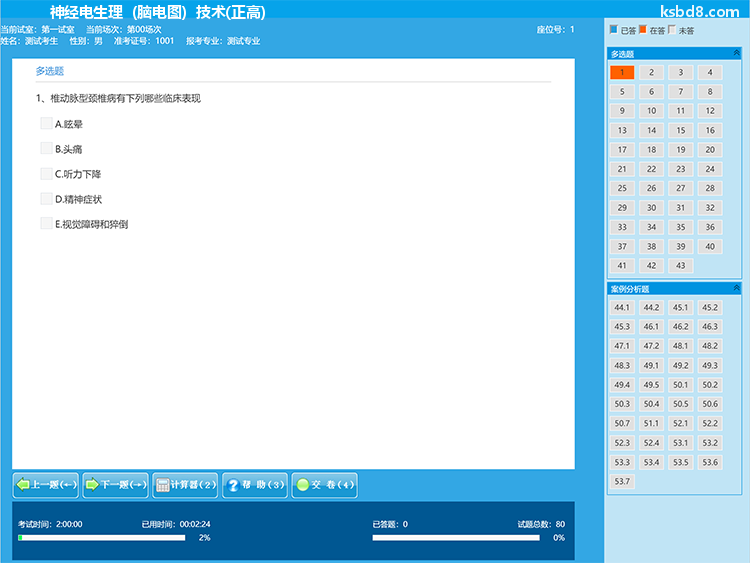The image size is (750, 563).
Task: Open case question 44.2
Action: pos(651,308)
